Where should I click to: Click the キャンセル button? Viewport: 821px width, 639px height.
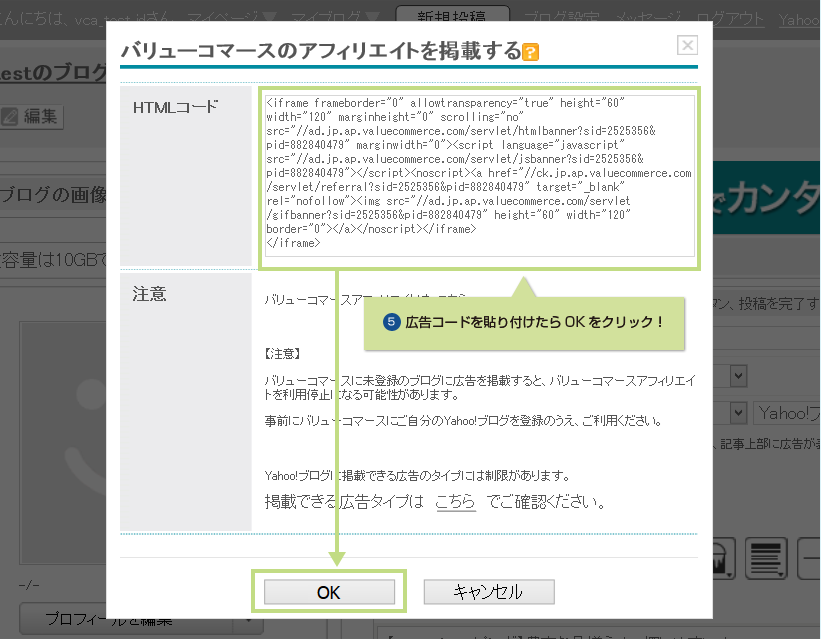click(489, 592)
